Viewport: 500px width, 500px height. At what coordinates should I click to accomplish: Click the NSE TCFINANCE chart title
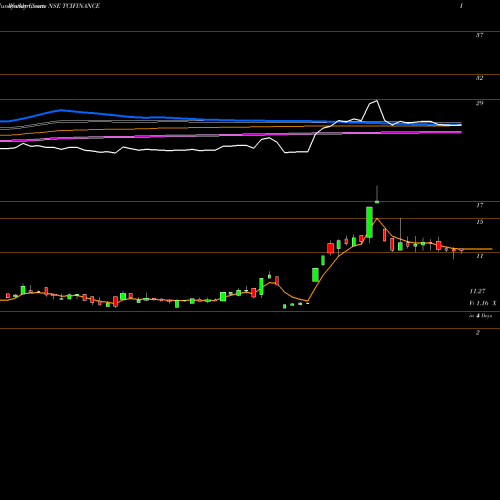pyautogui.click(x=74, y=6)
